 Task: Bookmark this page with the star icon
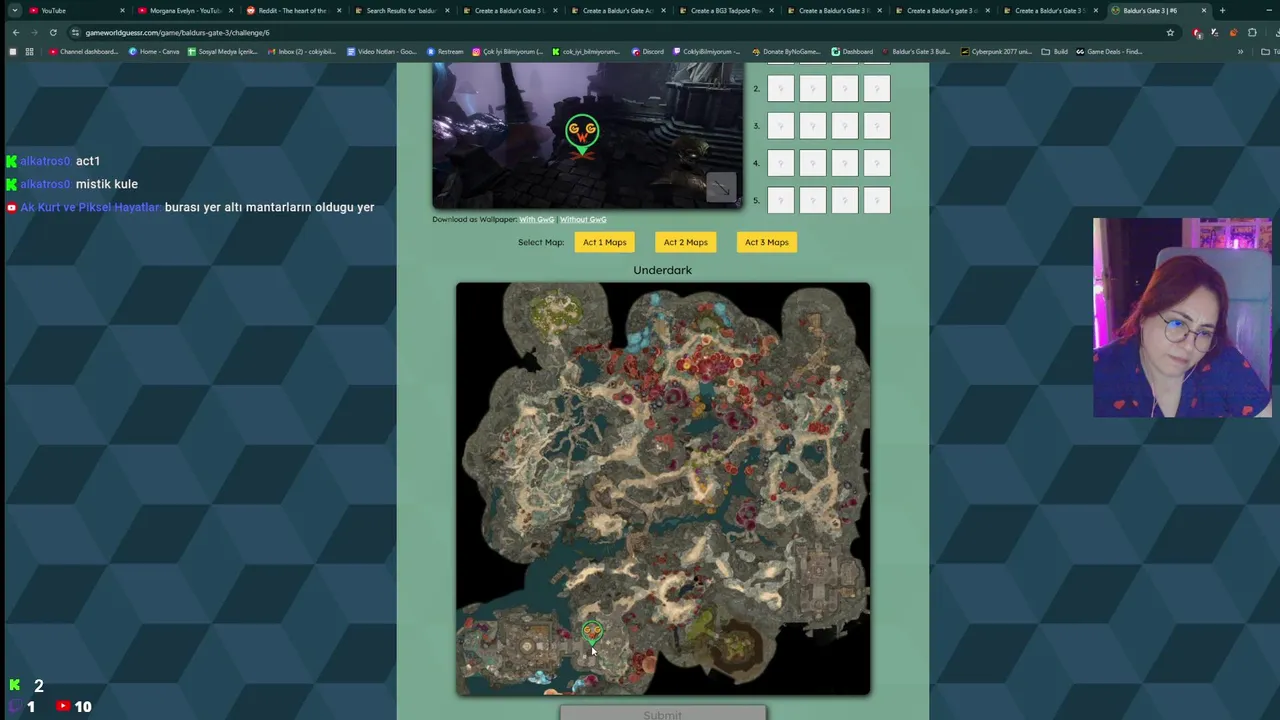coord(1170,32)
